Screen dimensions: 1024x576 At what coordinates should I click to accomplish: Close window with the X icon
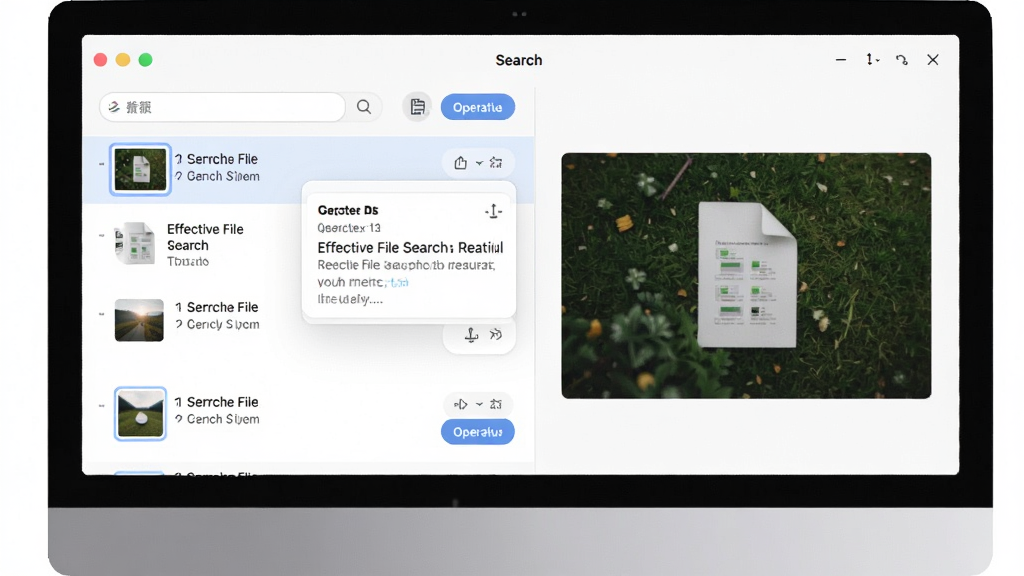pos(933,59)
